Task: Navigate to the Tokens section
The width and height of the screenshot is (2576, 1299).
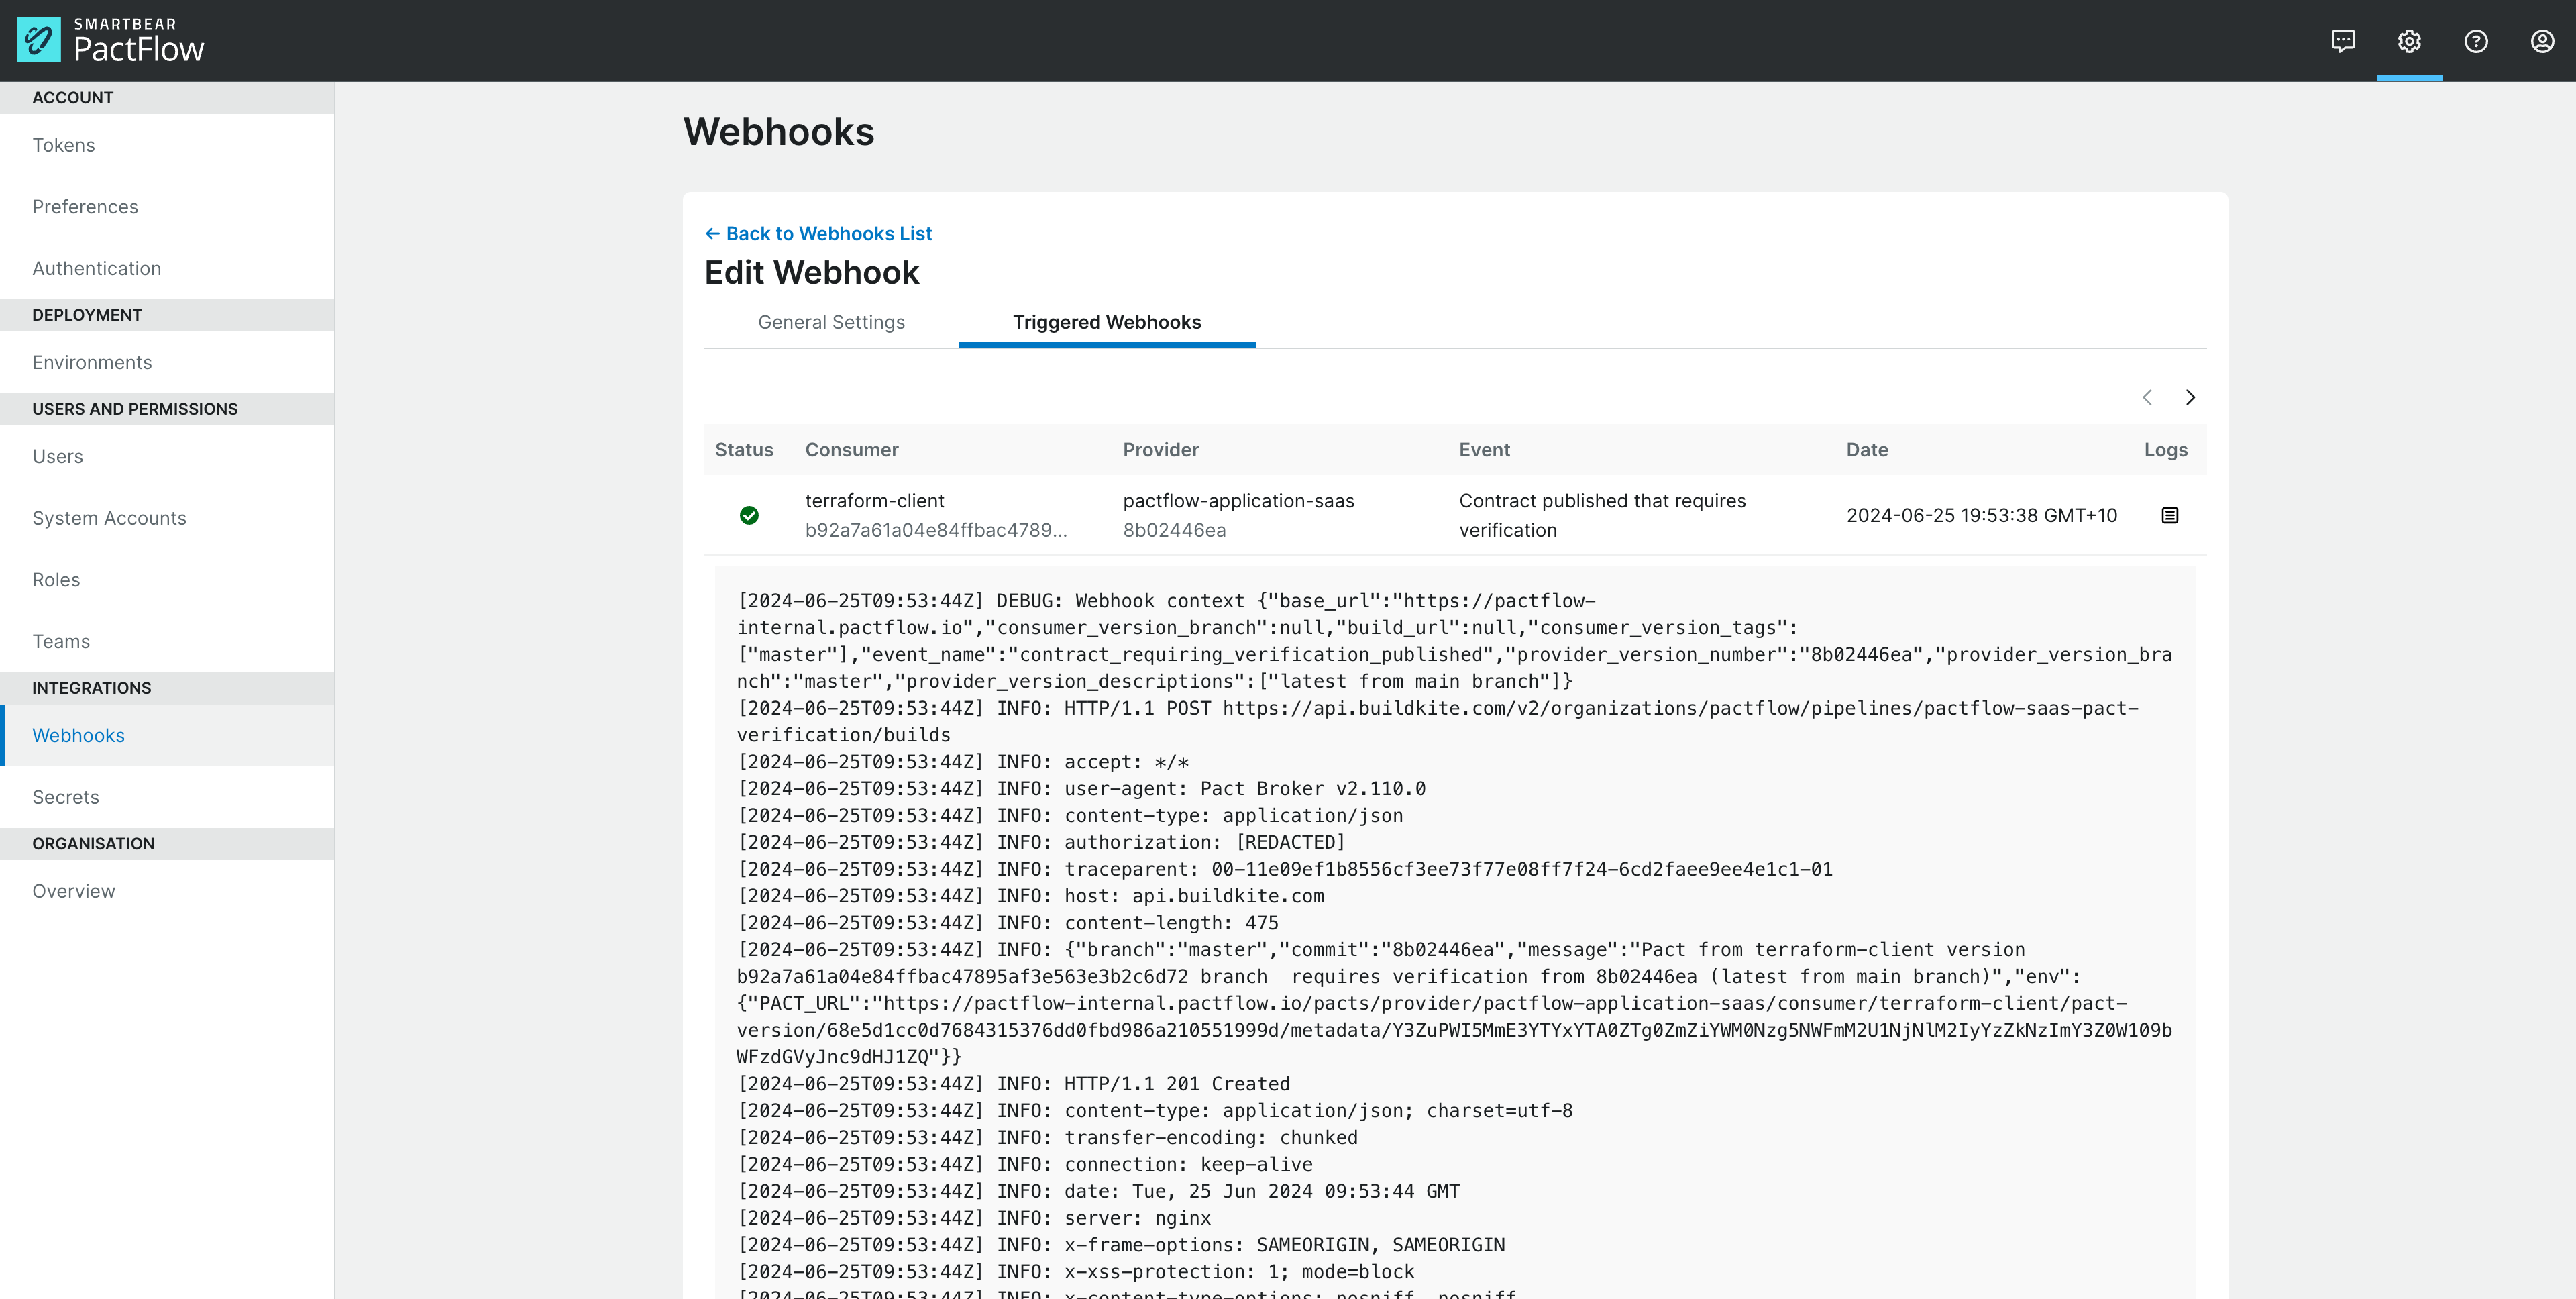Action: (63, 145)
